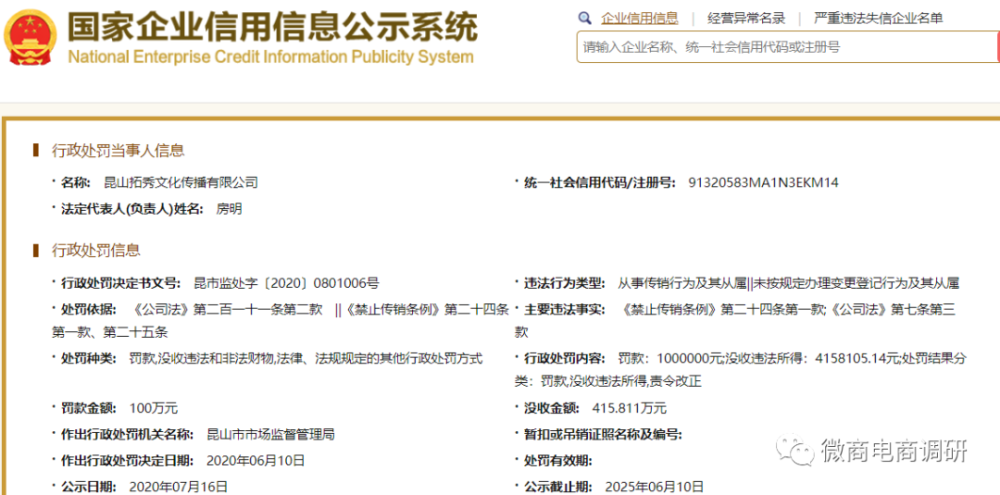The width and height of the screenshot is (1000, 495).
Task: Click the 罚款金额 label
Action: click(x=89, y=408)
